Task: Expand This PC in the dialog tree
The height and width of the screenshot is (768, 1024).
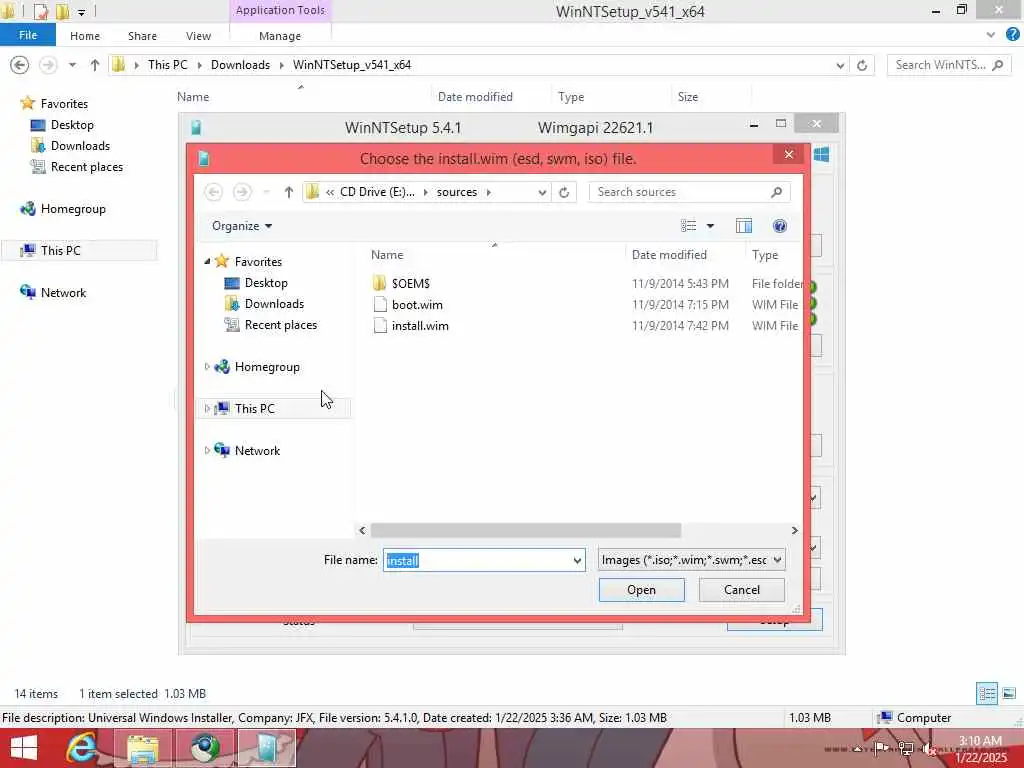Action: [x=207, y=409]
